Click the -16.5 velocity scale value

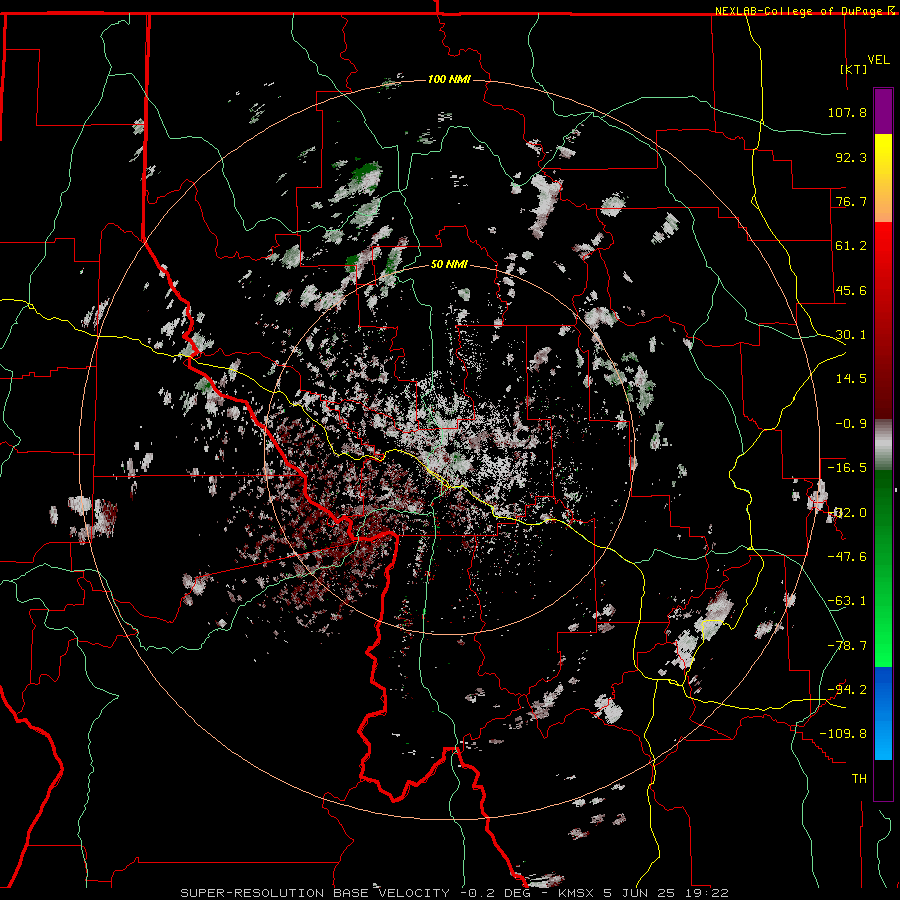click(847, 468)
